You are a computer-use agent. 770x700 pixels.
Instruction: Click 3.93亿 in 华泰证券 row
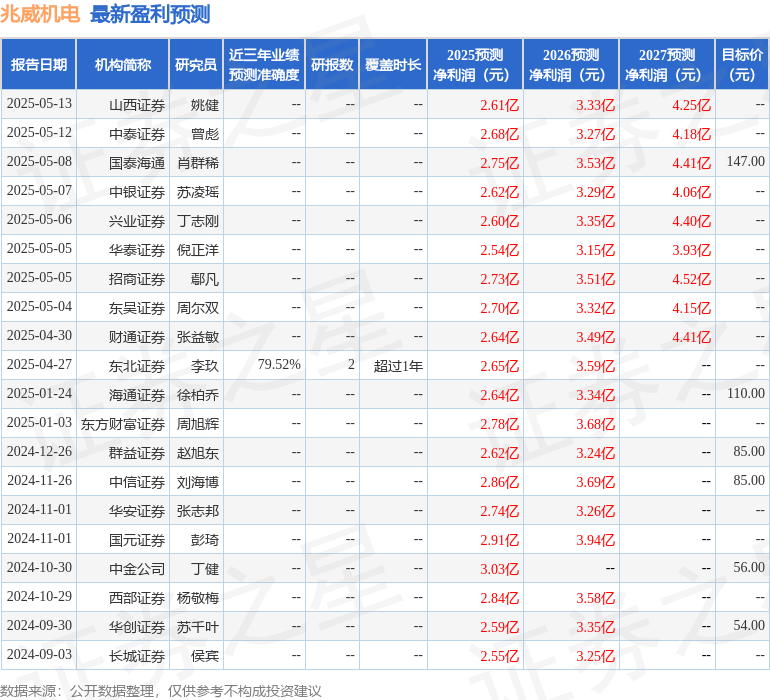coord(691,250)
